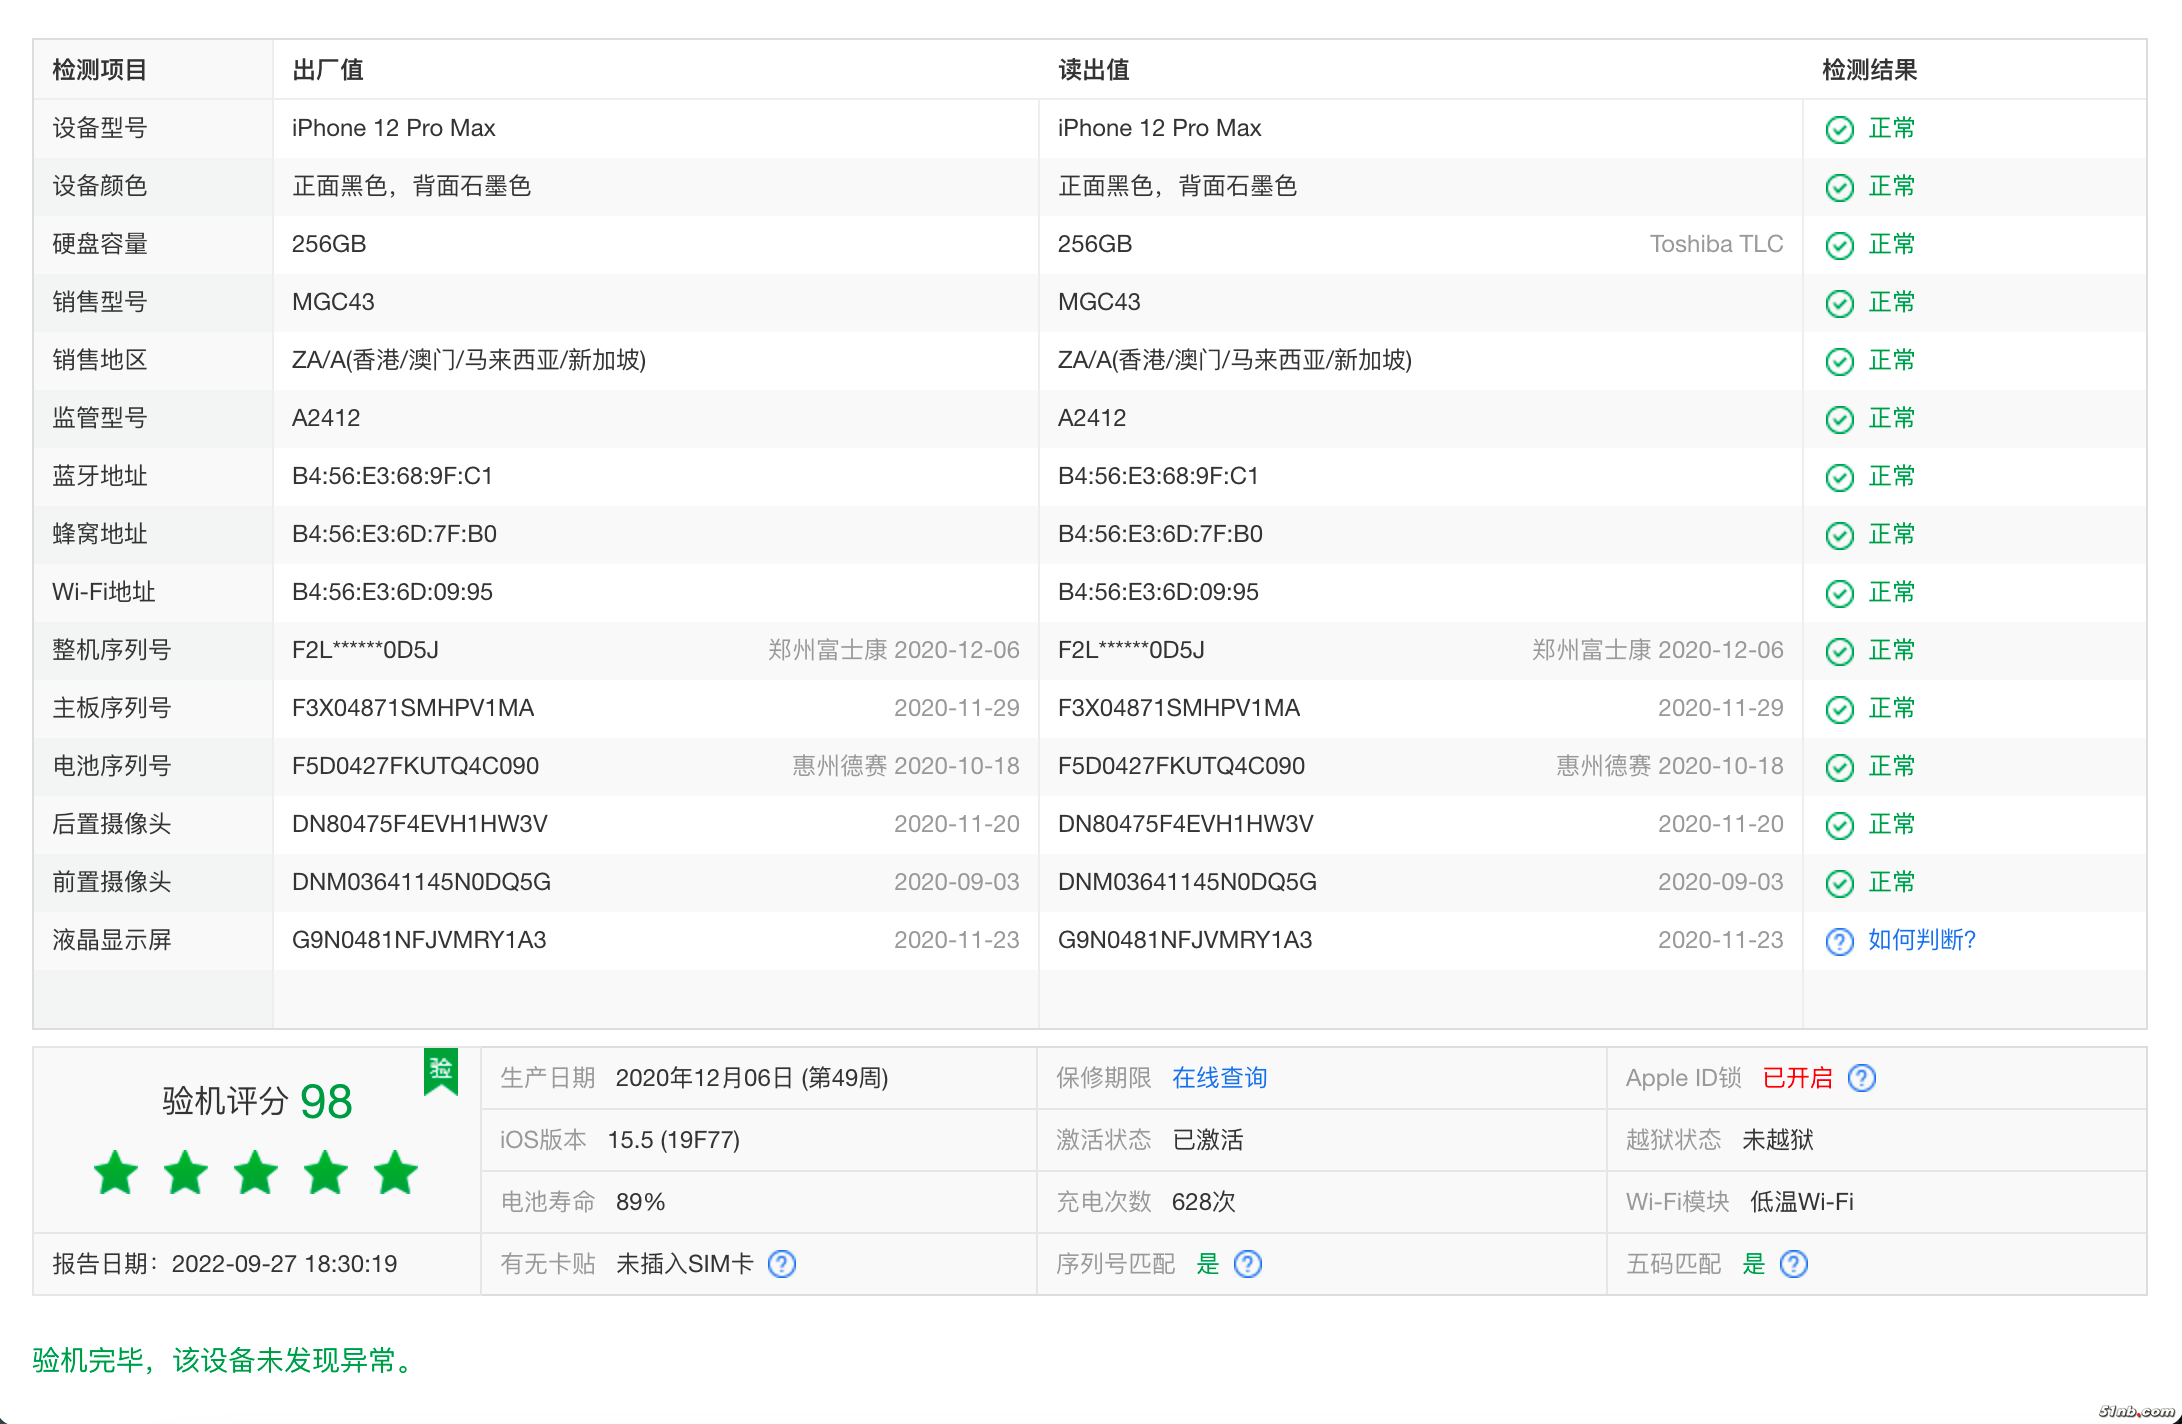
Task: Click the green check icon for 设备型号
Action: [1839, 129]
